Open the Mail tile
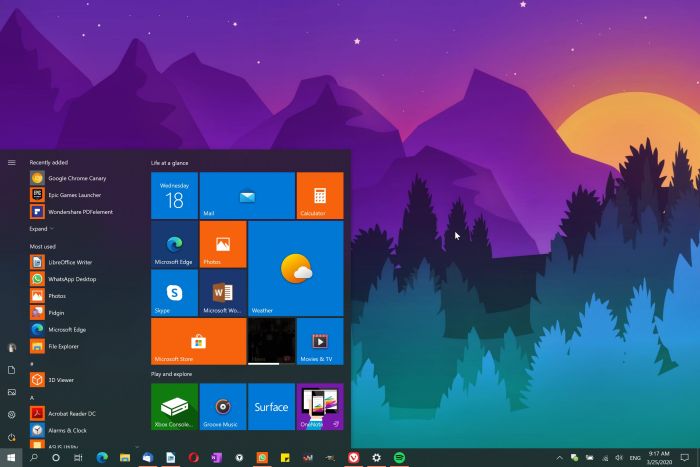This screenshot has width=700, height=467. [247, 196]
